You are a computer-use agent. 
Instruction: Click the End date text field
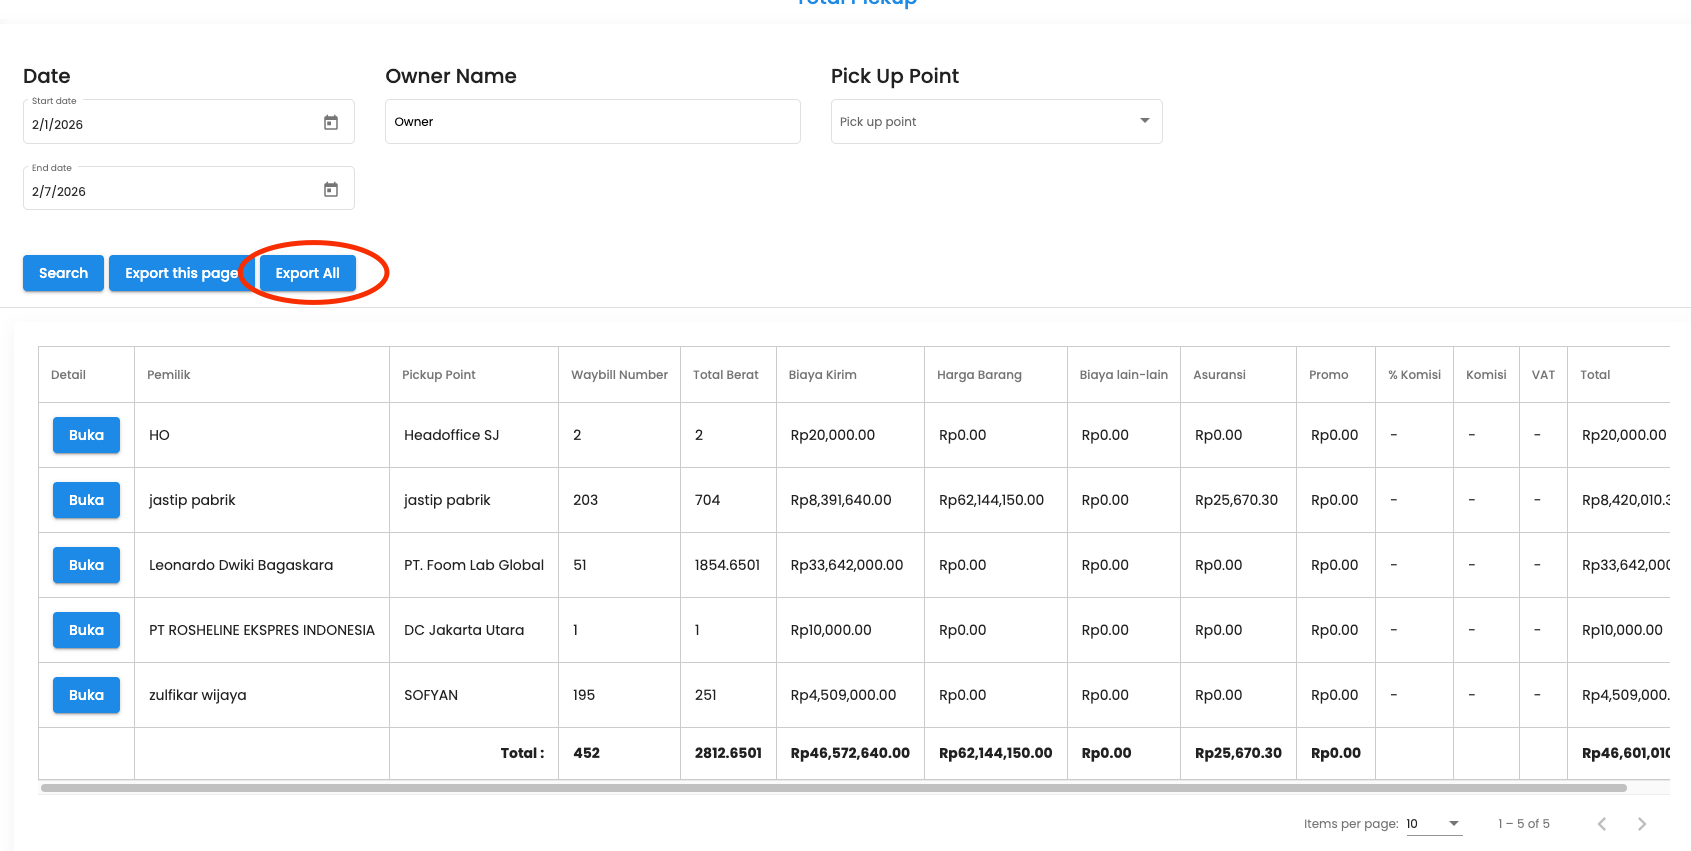click(170, 192)
